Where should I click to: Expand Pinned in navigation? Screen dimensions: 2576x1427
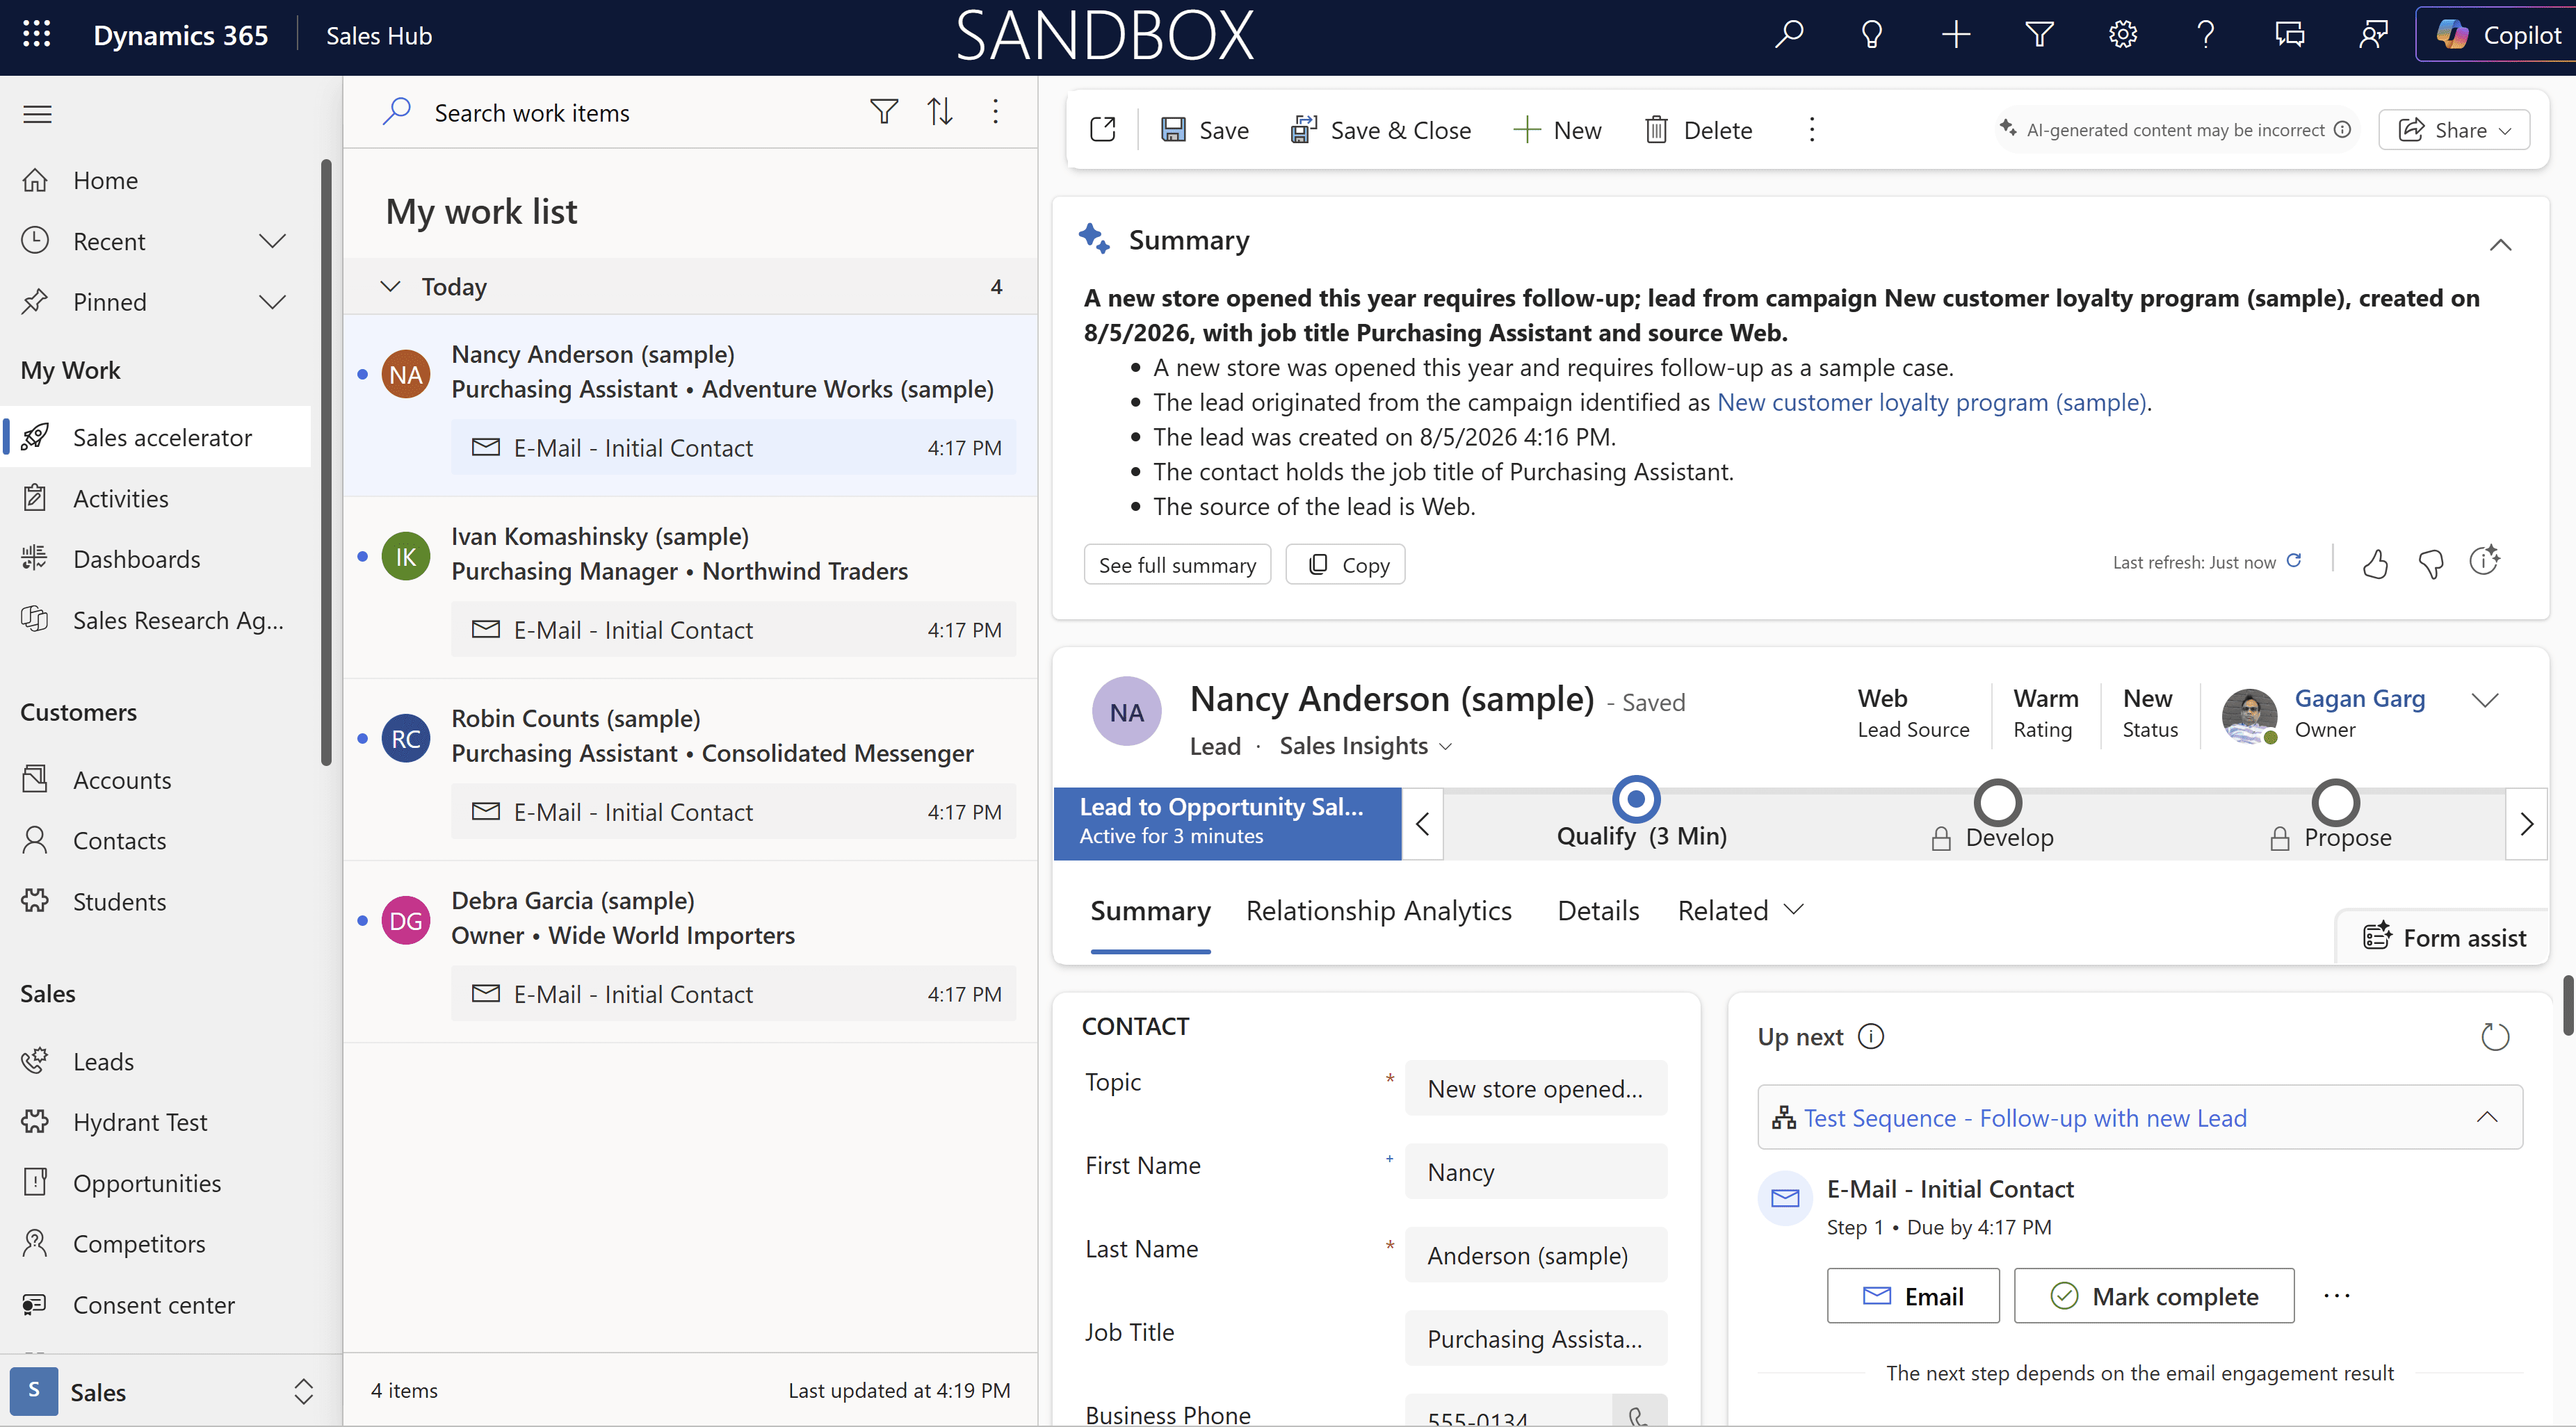[x=272, y=302]
